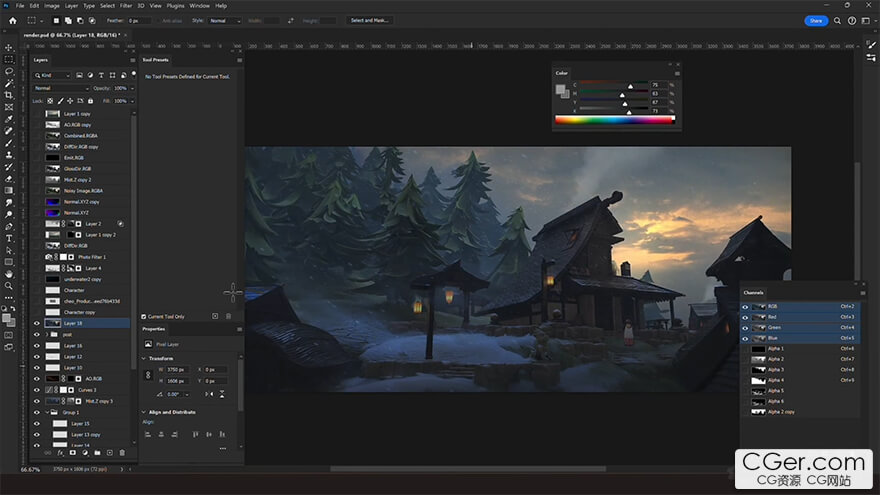Open the Plugins menu
The height and width of the screenshot is (495, 880).
(x=175, y=6)
